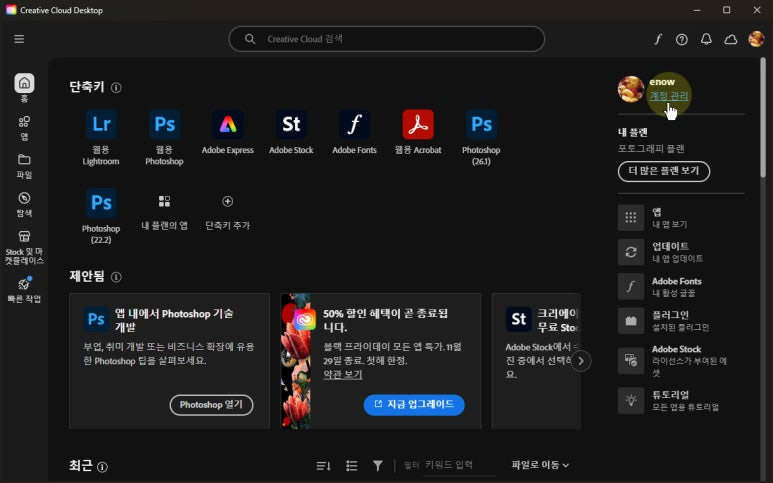773x483 pixels.
Task: Open cloud sync status icon
Action: (731, 39)
